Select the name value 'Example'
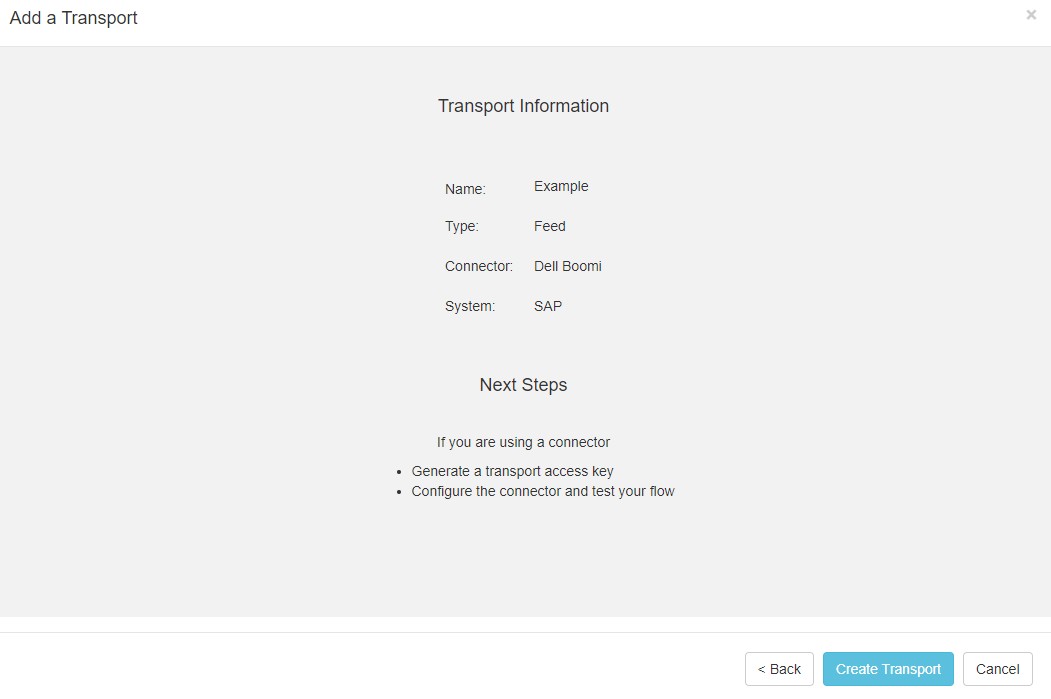This screenshot has width=1051, height=699. pos(561,186)
